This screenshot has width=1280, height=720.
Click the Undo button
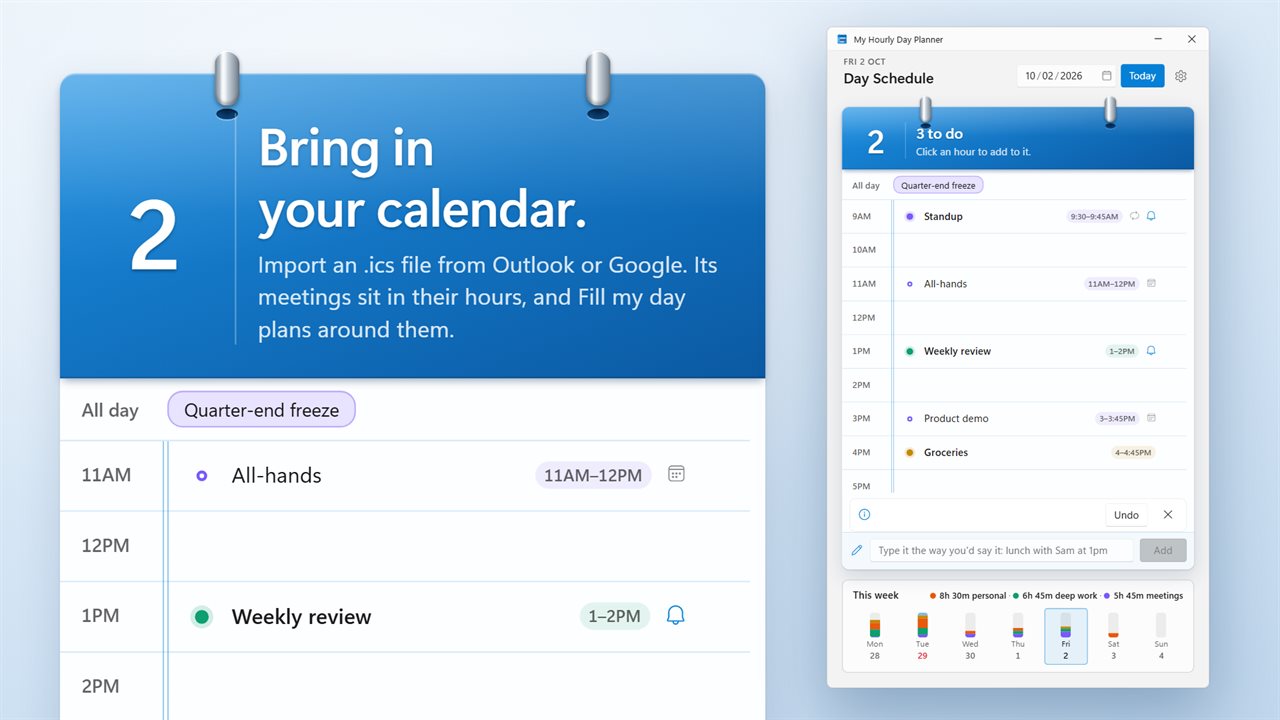pos(1126,515)
